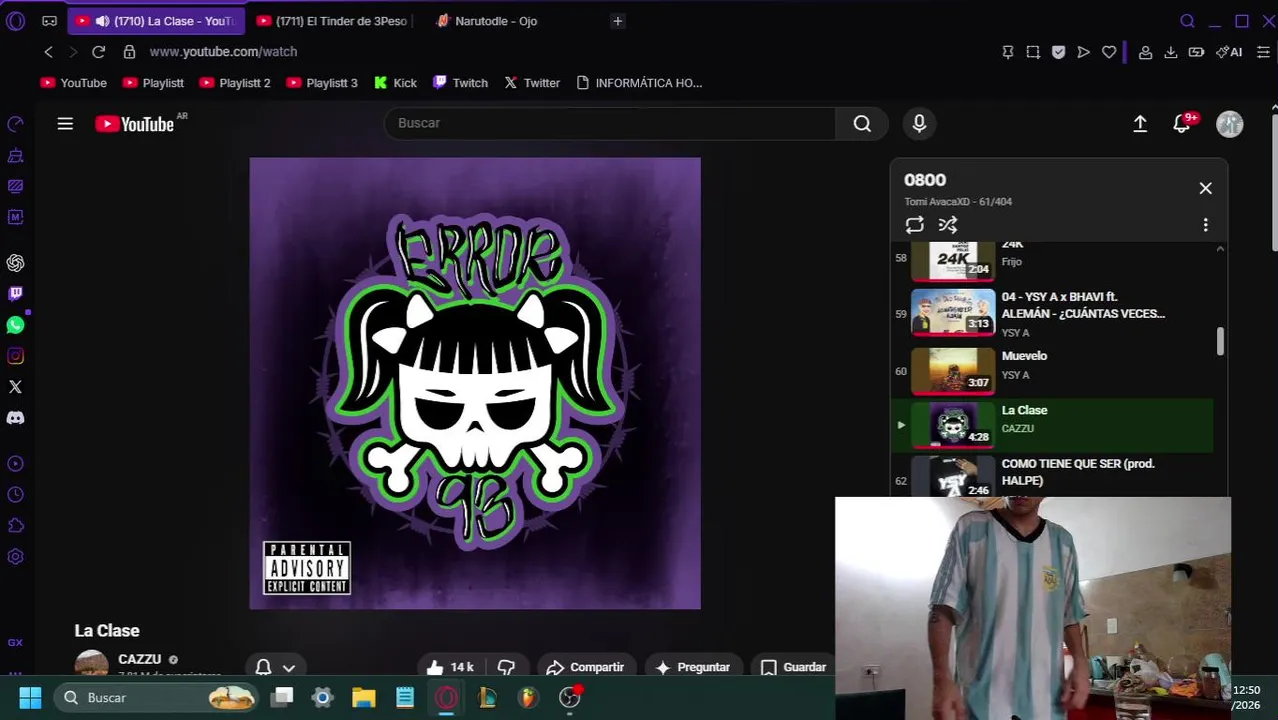The height and width of the screenshot is (720, 1278).
Task: Open the browser downloads icon
Action: pyautogui.click(x=1170, y=52)
